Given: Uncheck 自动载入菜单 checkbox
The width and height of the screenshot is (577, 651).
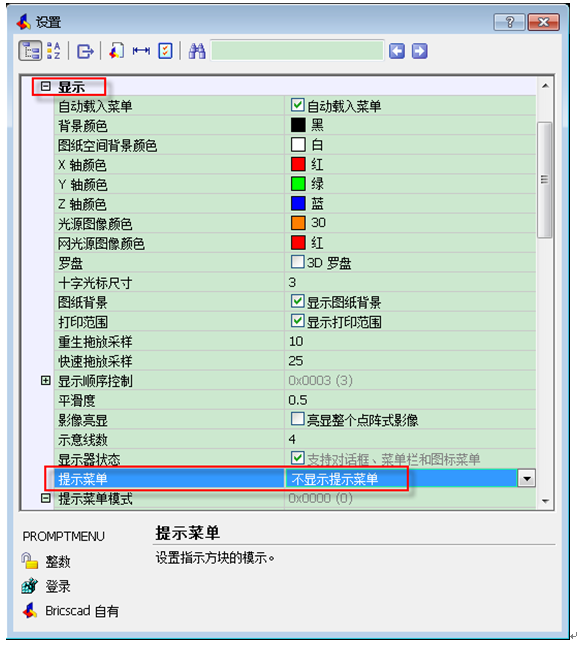Looking at the screenshot, I should point(297,105).
